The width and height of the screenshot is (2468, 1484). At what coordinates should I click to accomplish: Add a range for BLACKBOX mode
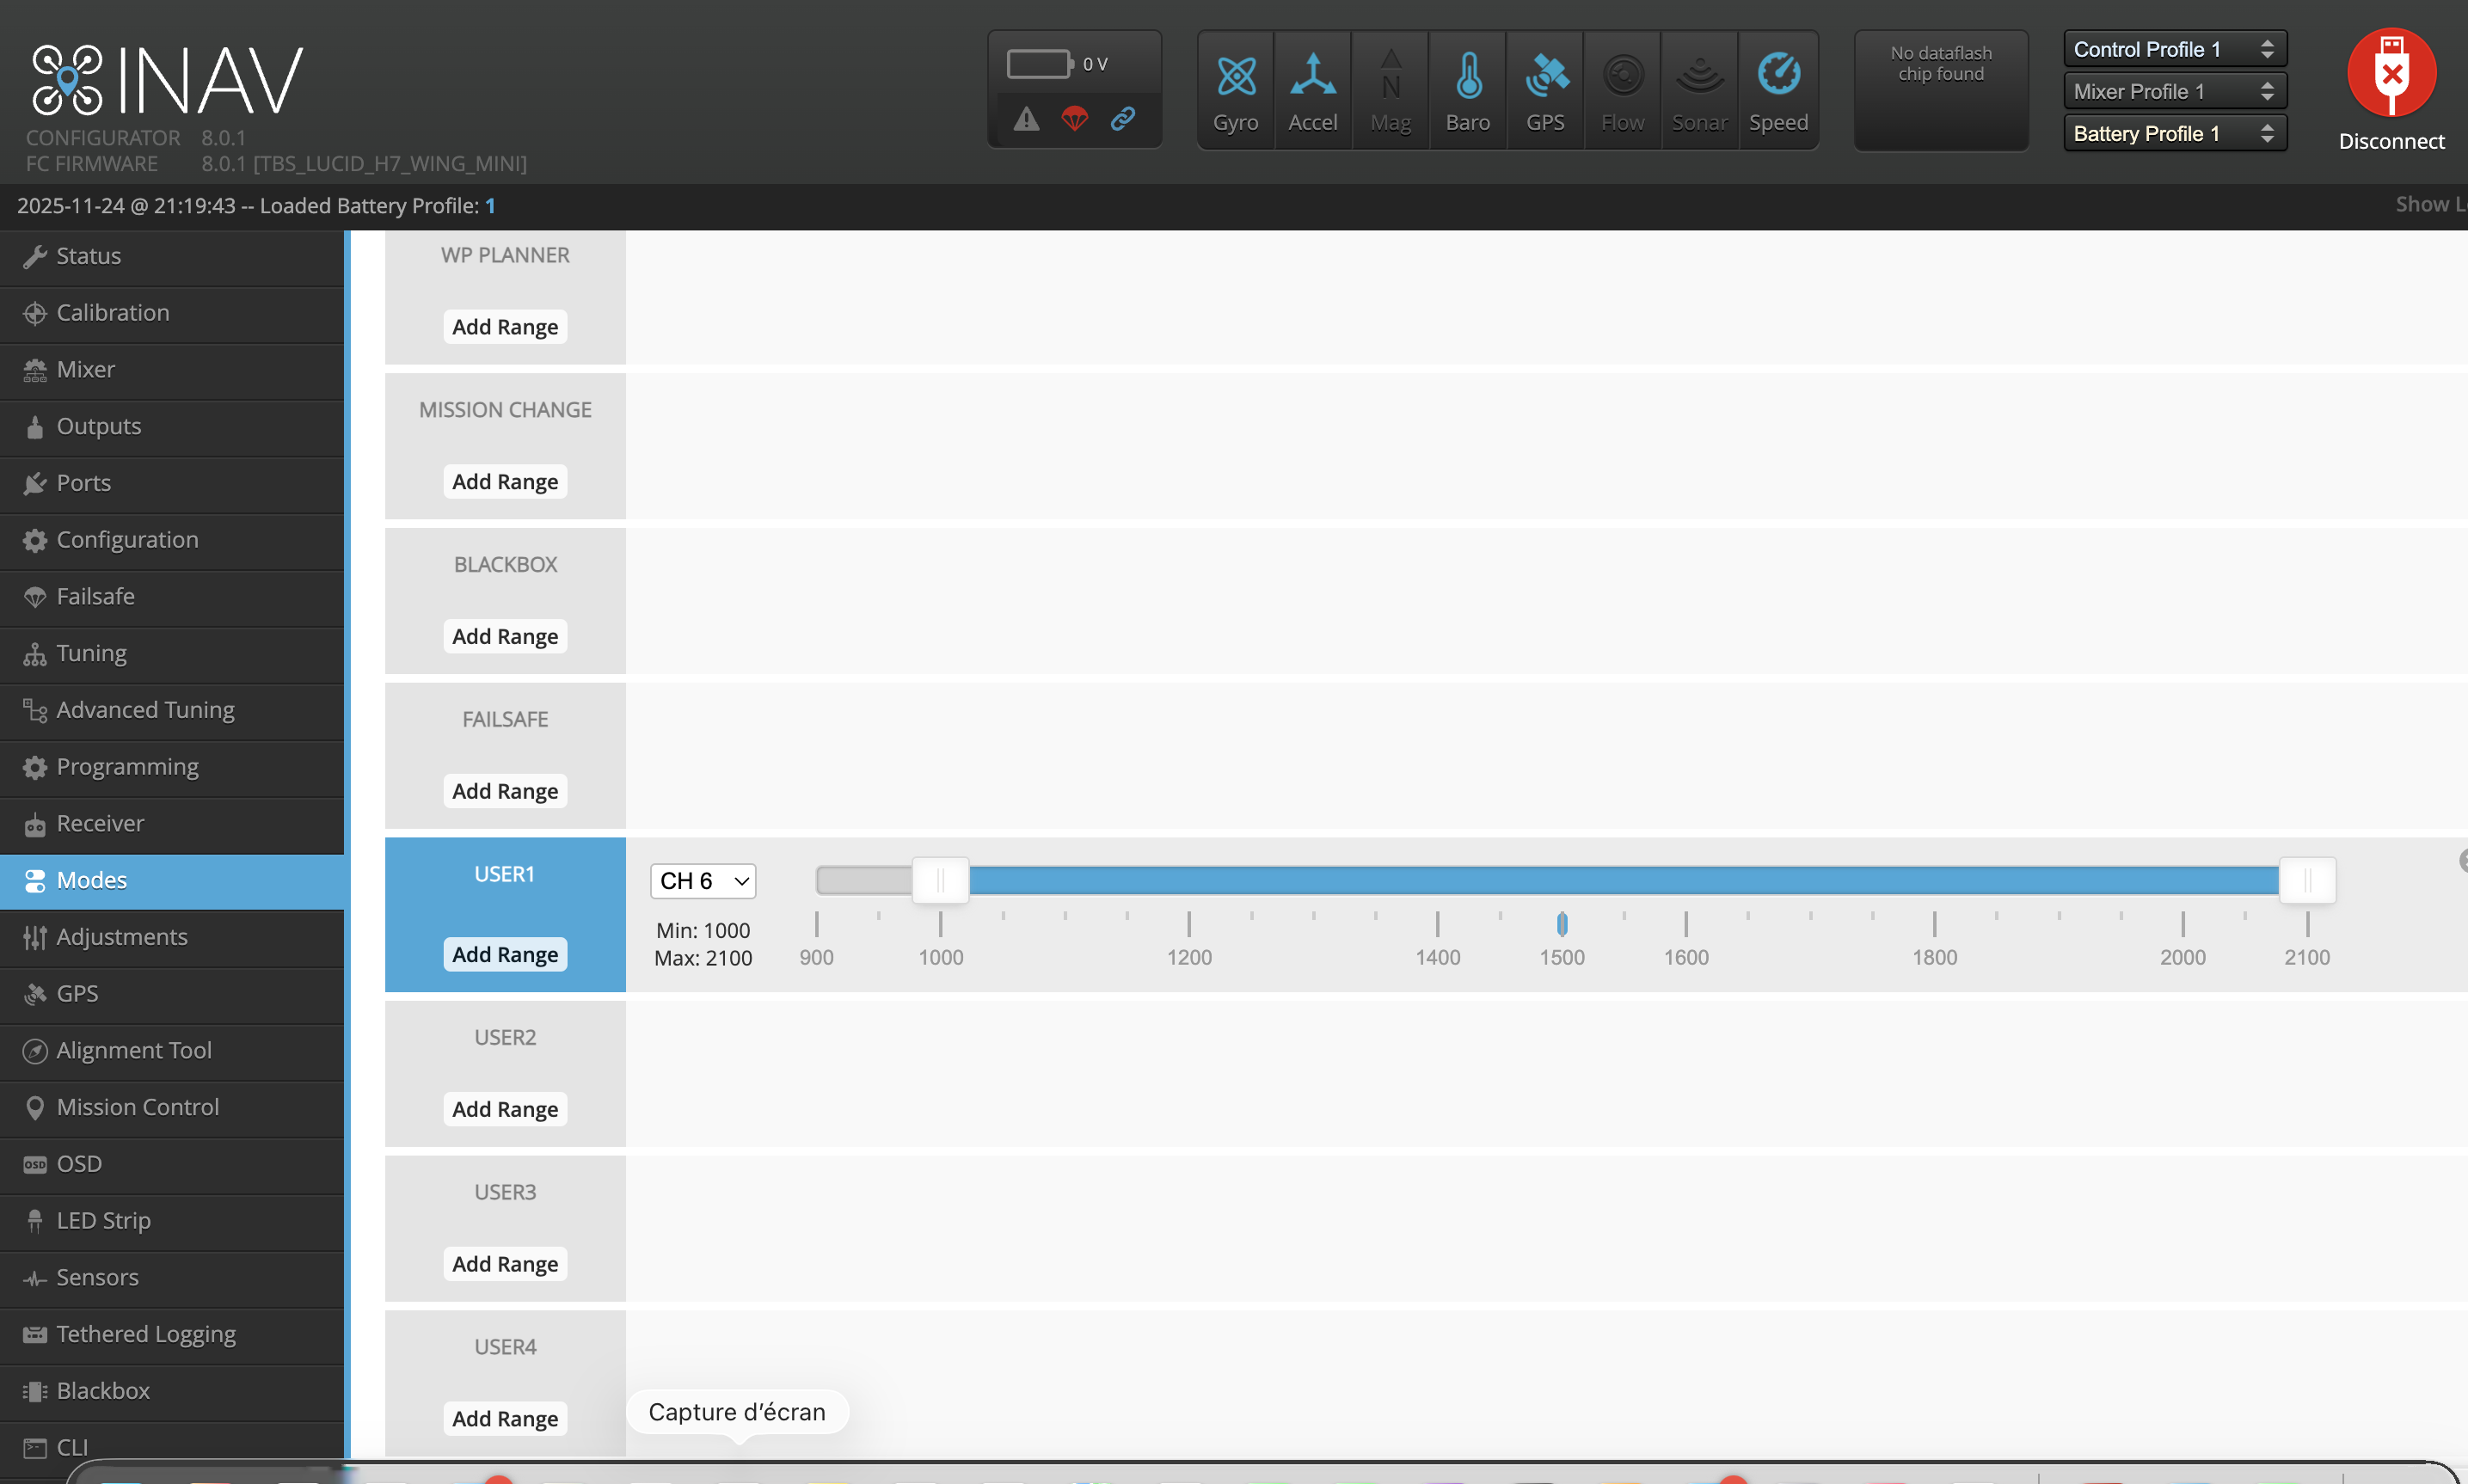(x=505, y=636)
